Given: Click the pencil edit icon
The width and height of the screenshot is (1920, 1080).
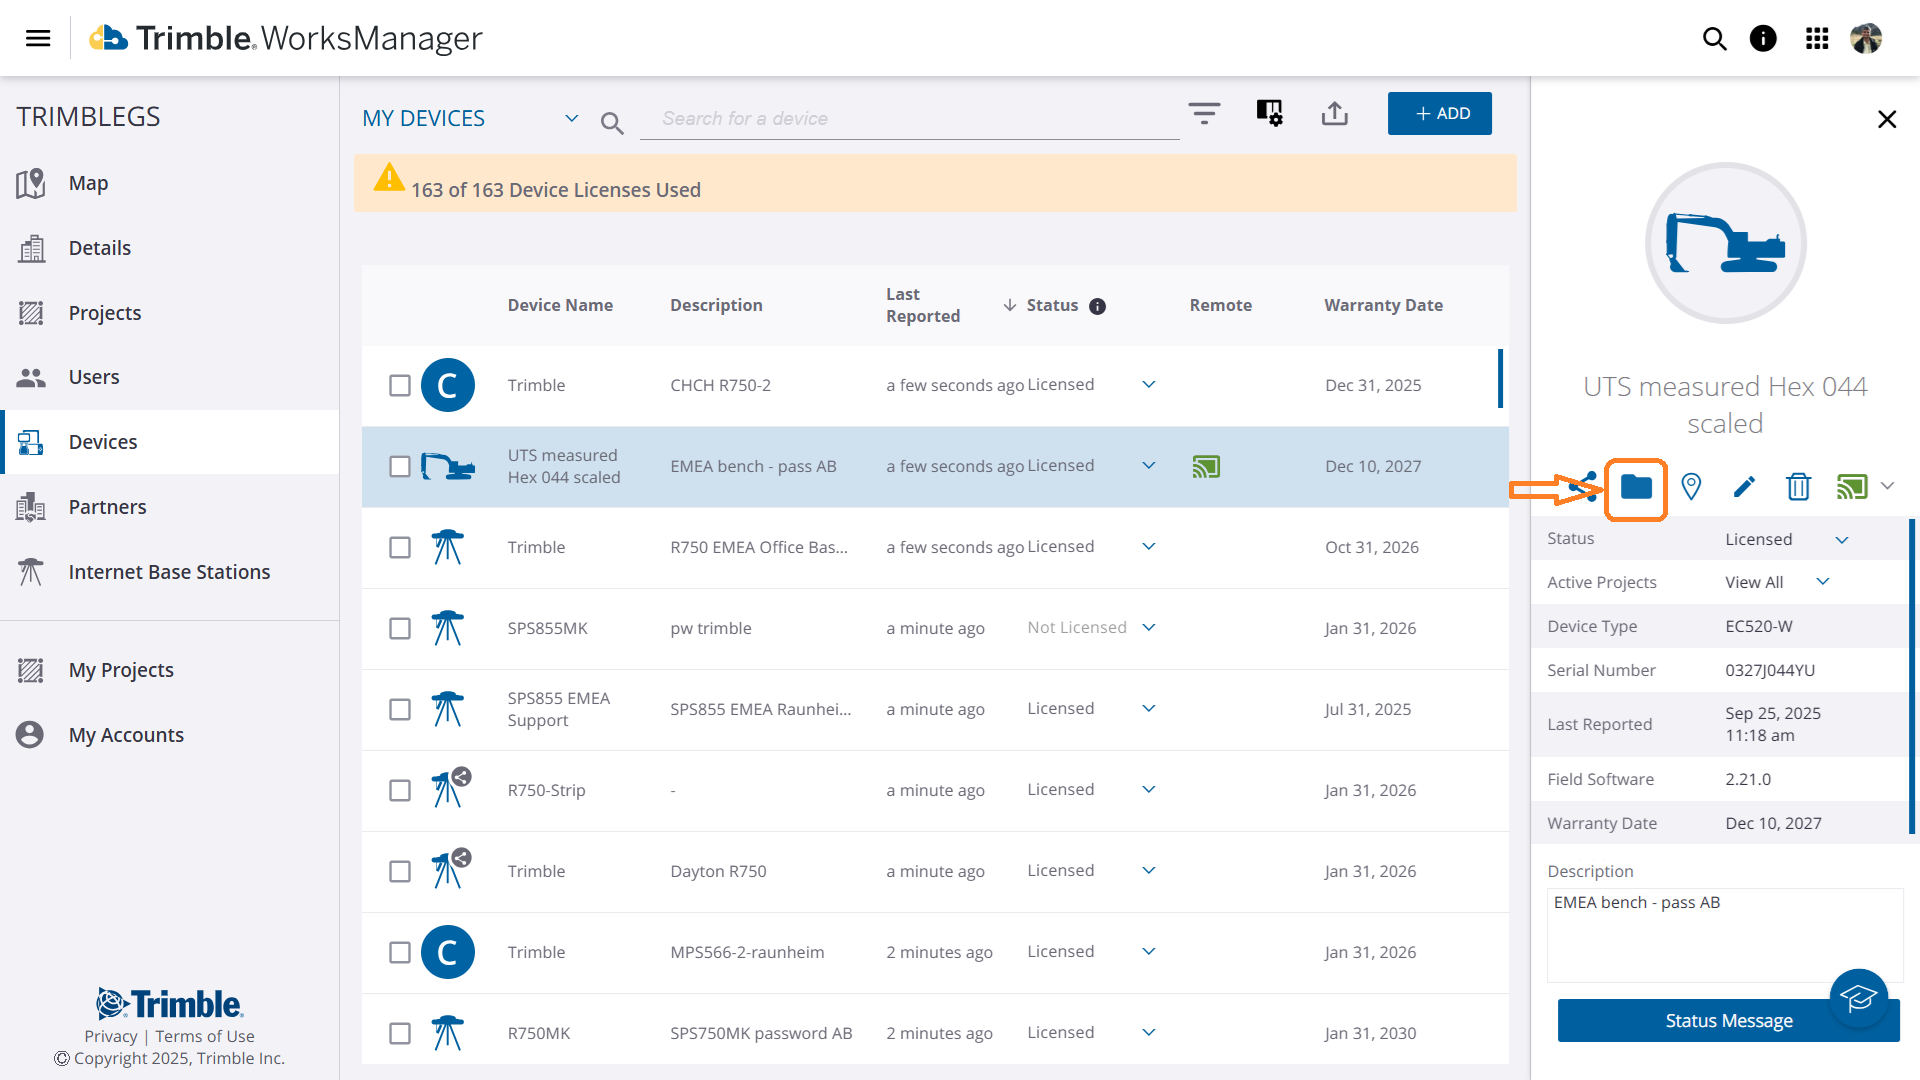Looking at the screenshot, I should pyautogui.click(x=1744, y=486).
